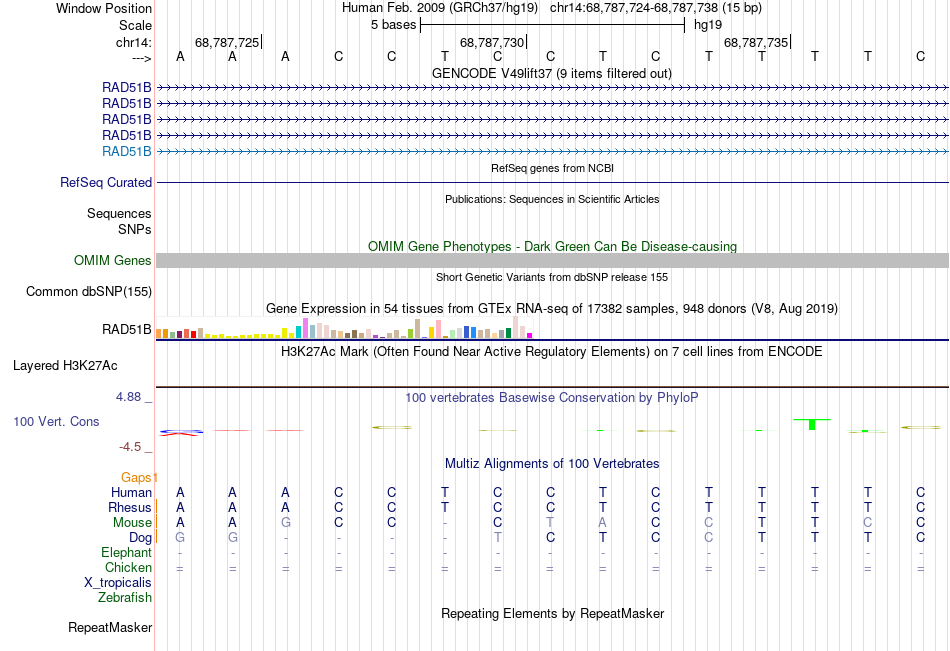Click the magenta last bar in GTEx chart
Screen dimensions: 950x651
click(530, 335)
